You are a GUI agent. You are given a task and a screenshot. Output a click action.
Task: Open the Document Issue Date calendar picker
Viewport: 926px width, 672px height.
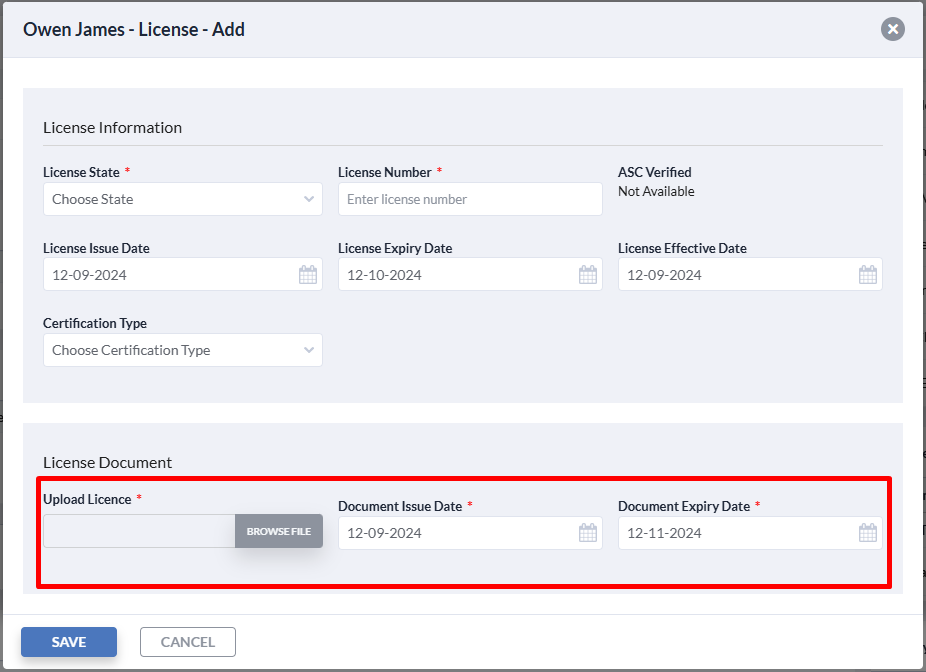click(588, 533)
